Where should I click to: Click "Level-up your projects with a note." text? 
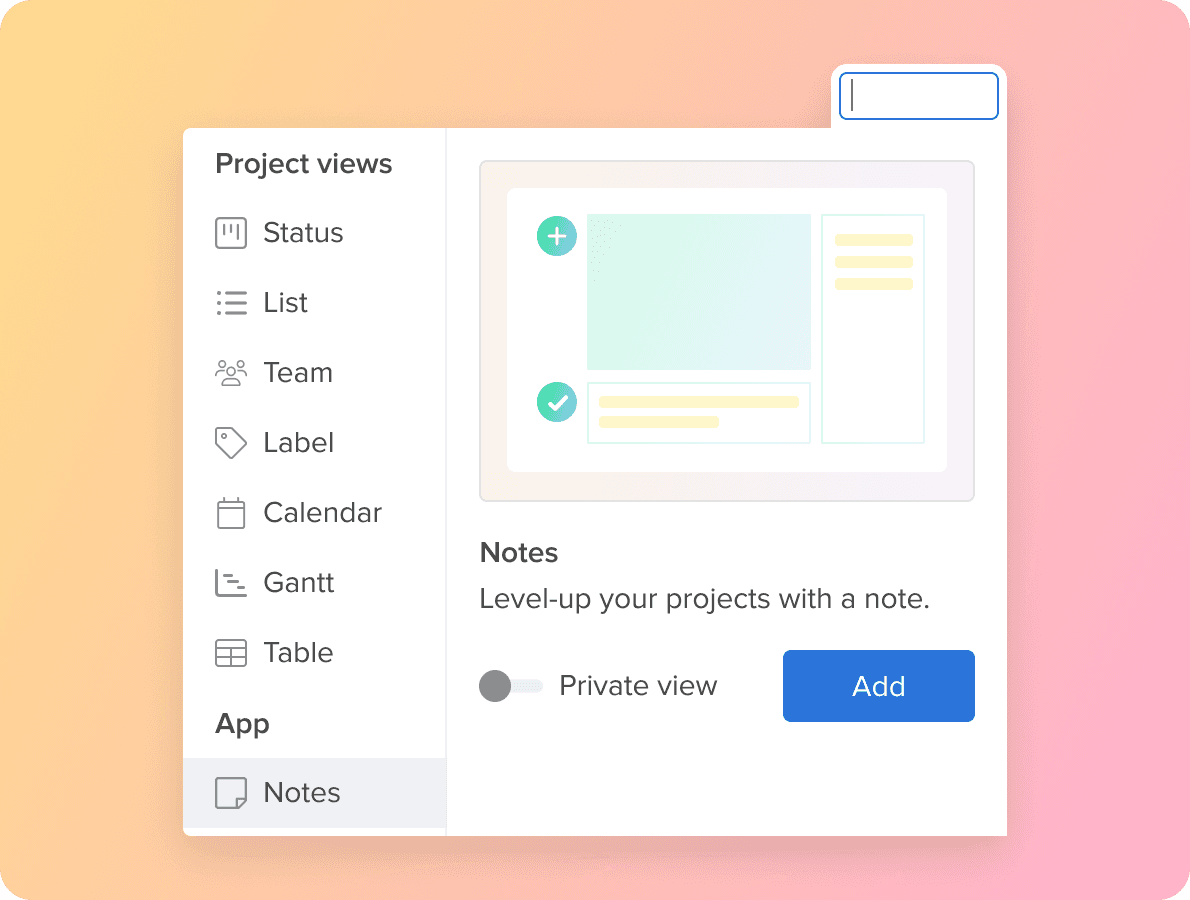pos(704,599)
